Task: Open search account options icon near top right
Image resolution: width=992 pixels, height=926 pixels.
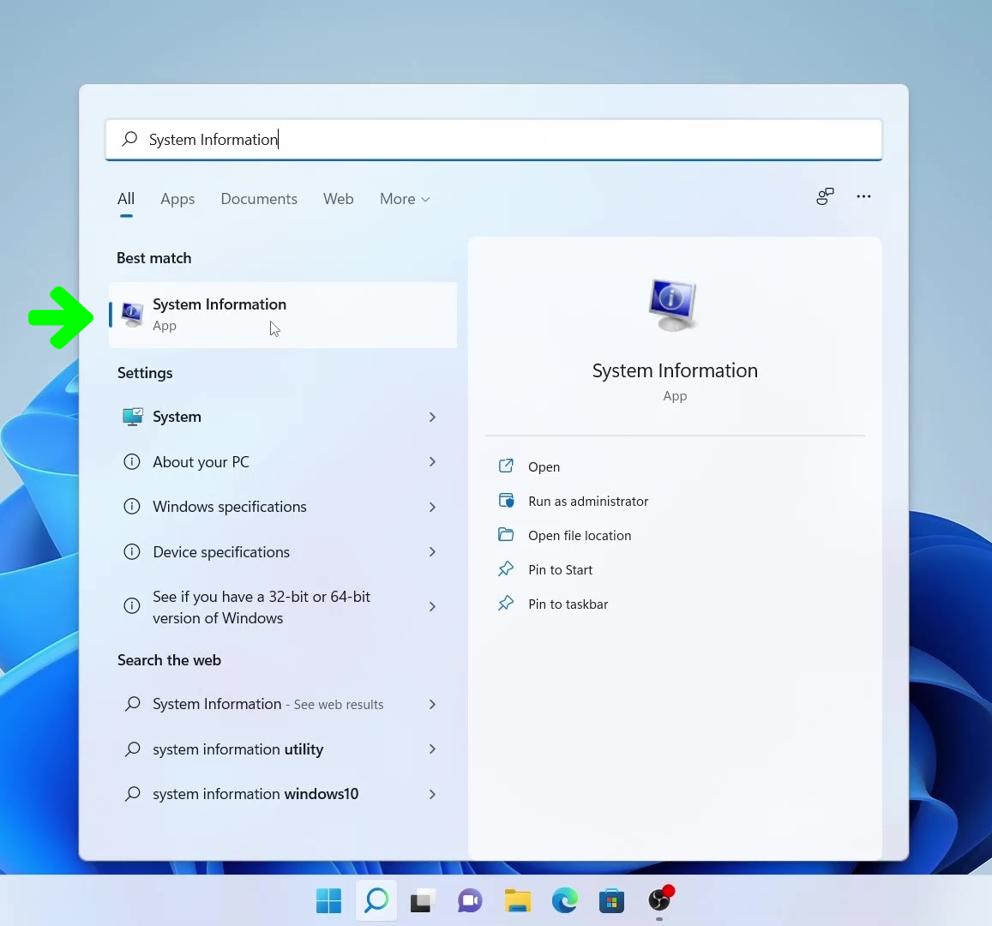Action: tap(824, 196)
